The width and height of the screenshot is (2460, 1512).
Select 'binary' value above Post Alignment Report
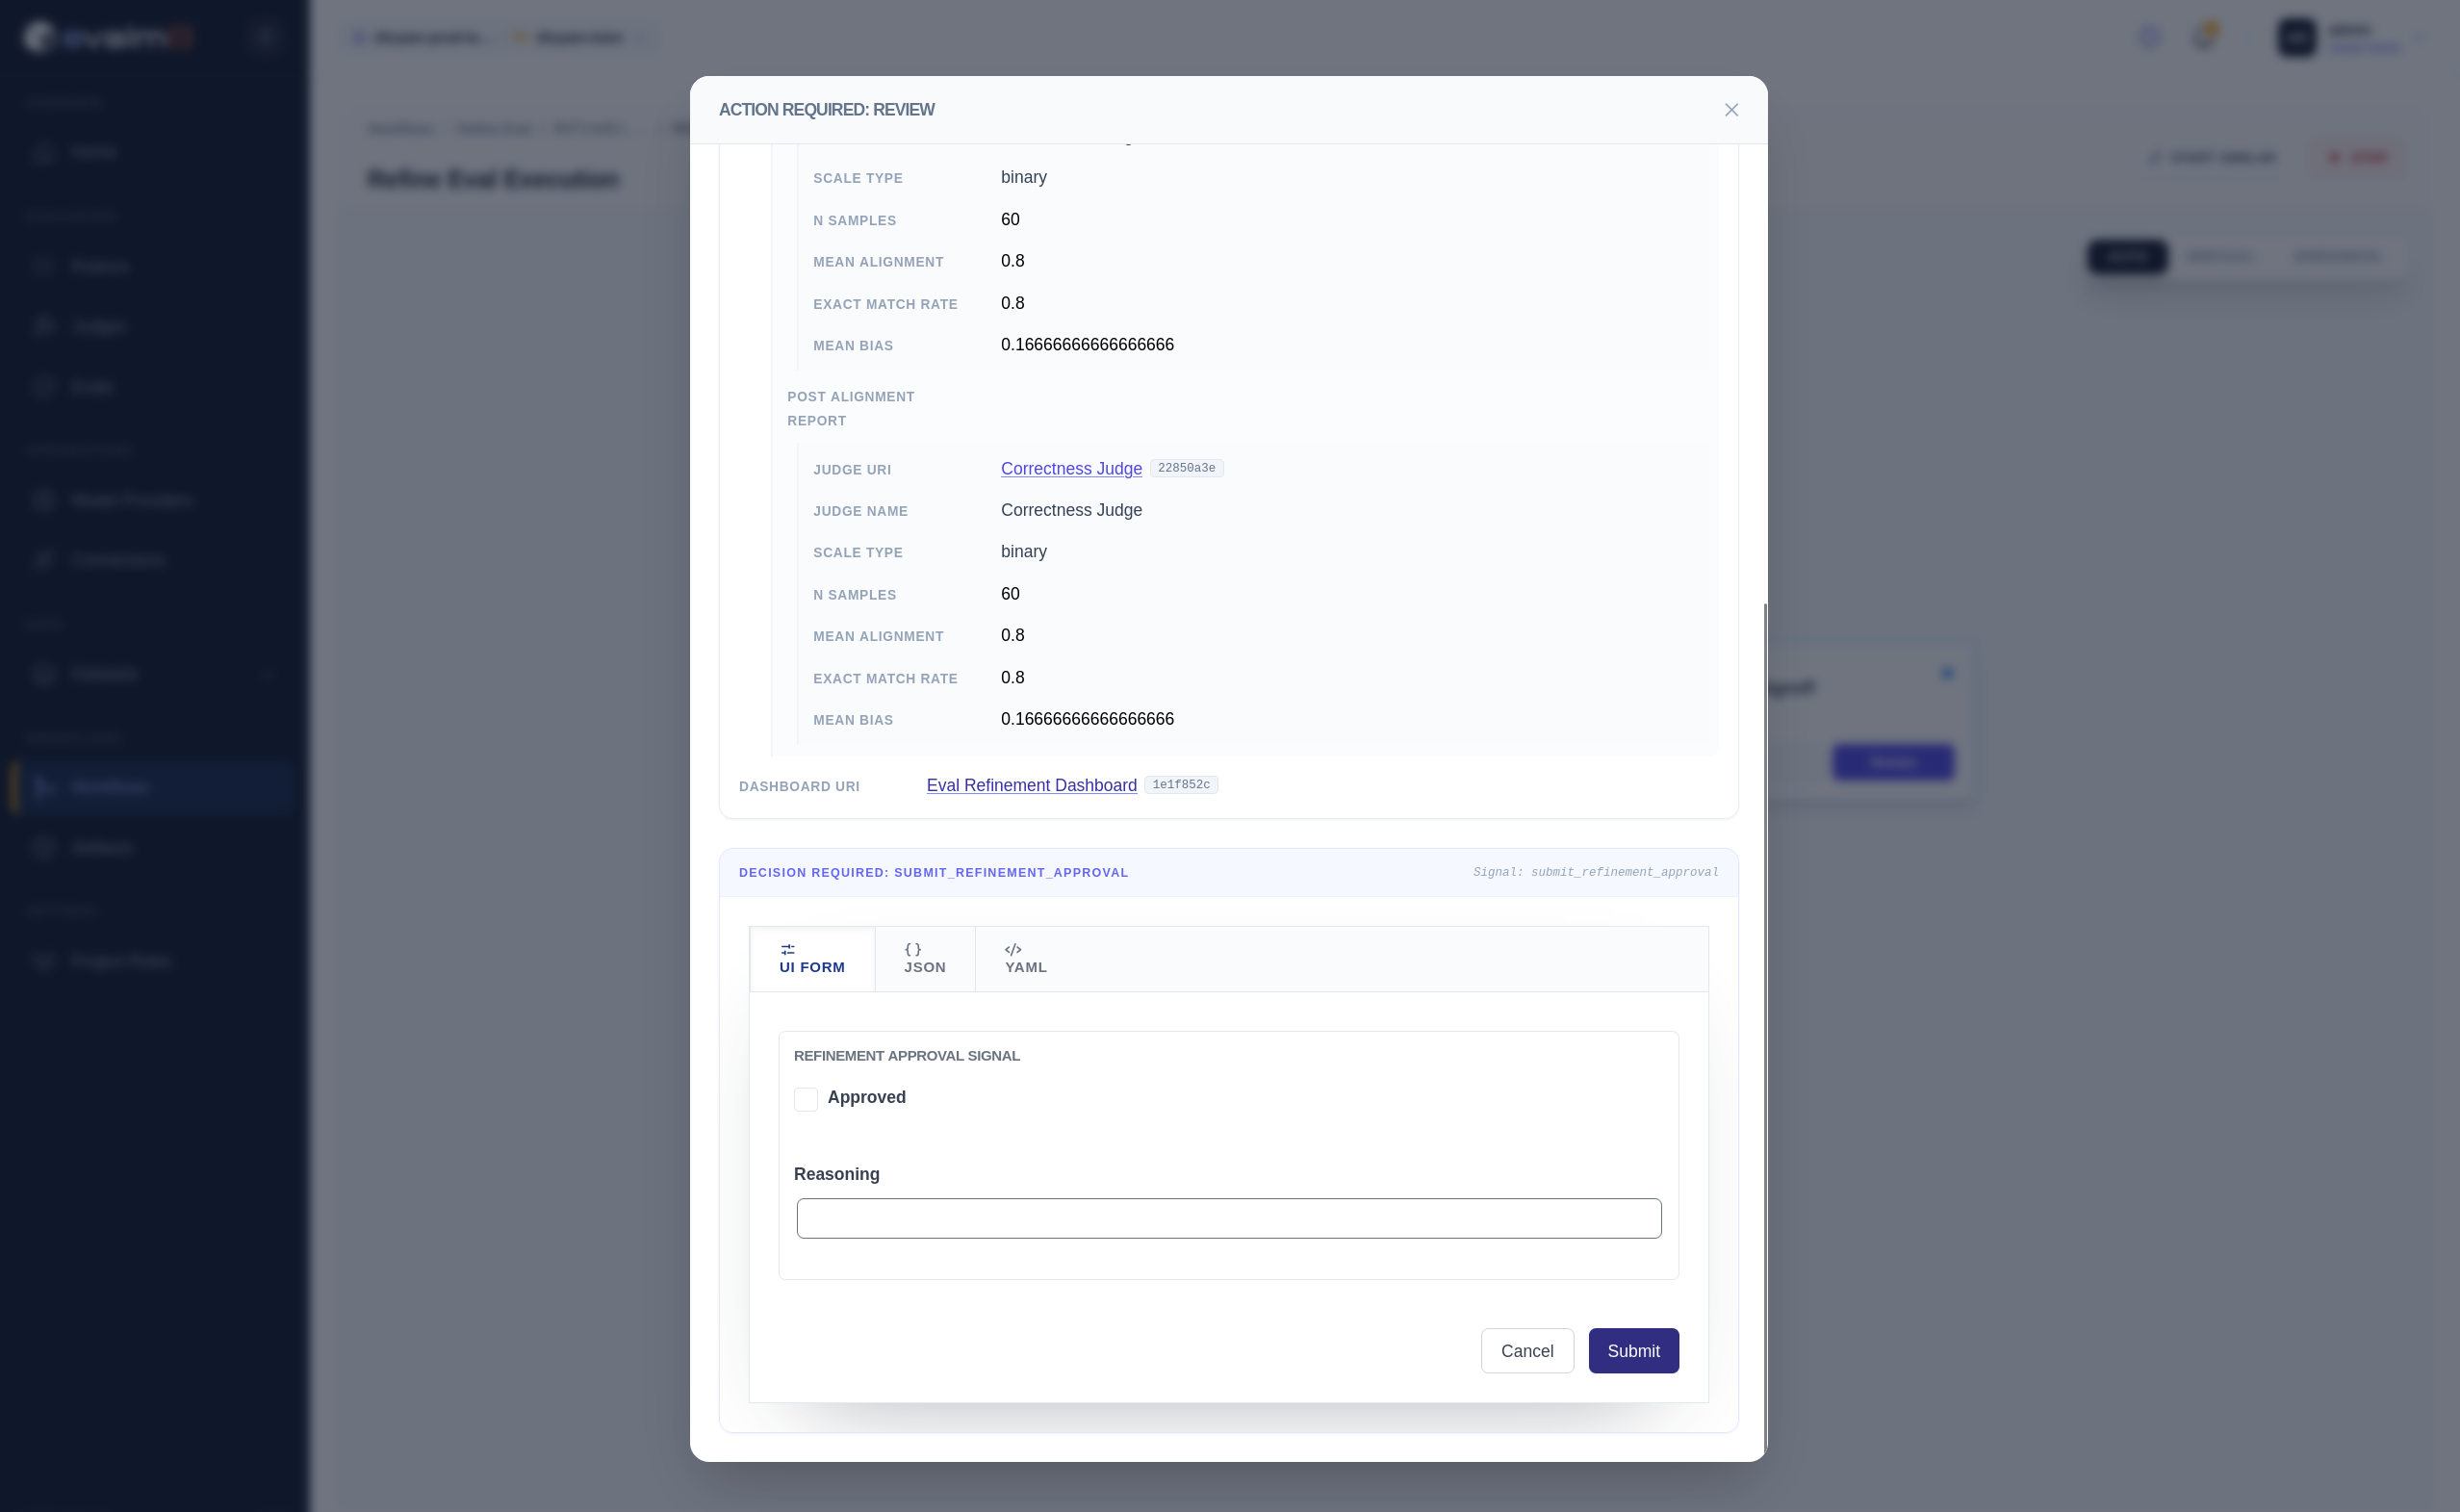1023,177
